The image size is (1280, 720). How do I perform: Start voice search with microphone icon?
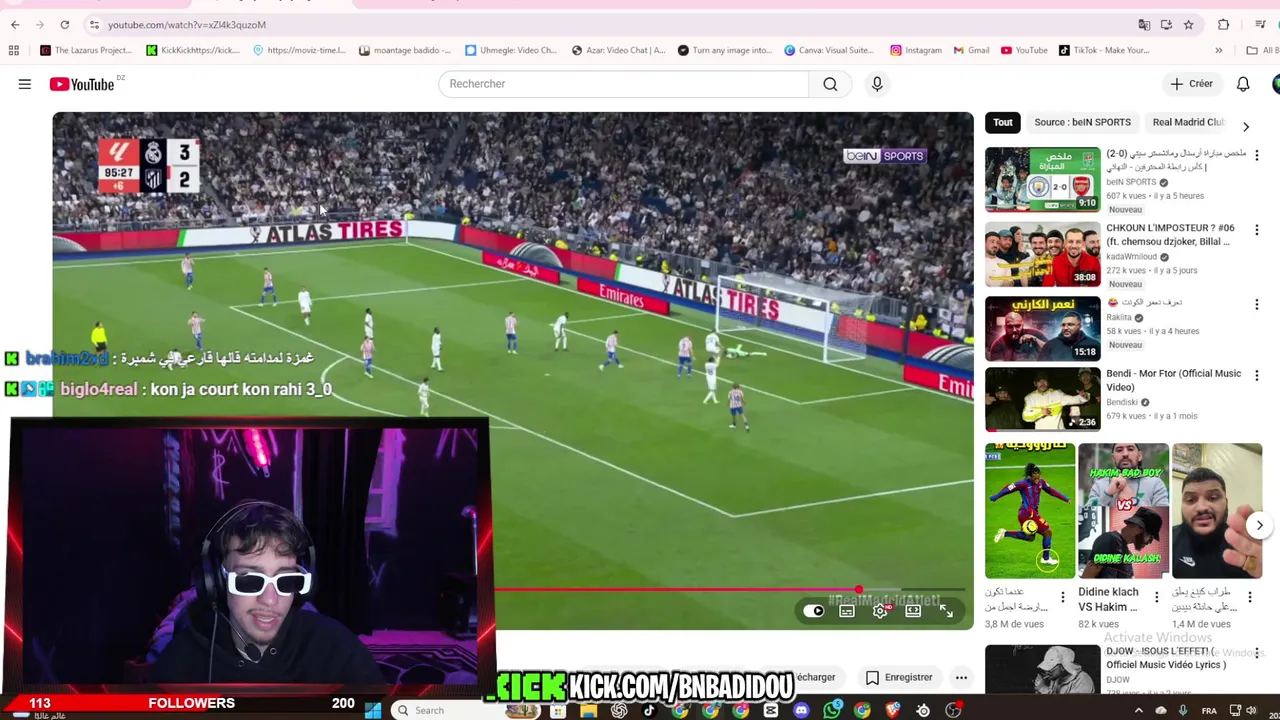tap(877, 84)
